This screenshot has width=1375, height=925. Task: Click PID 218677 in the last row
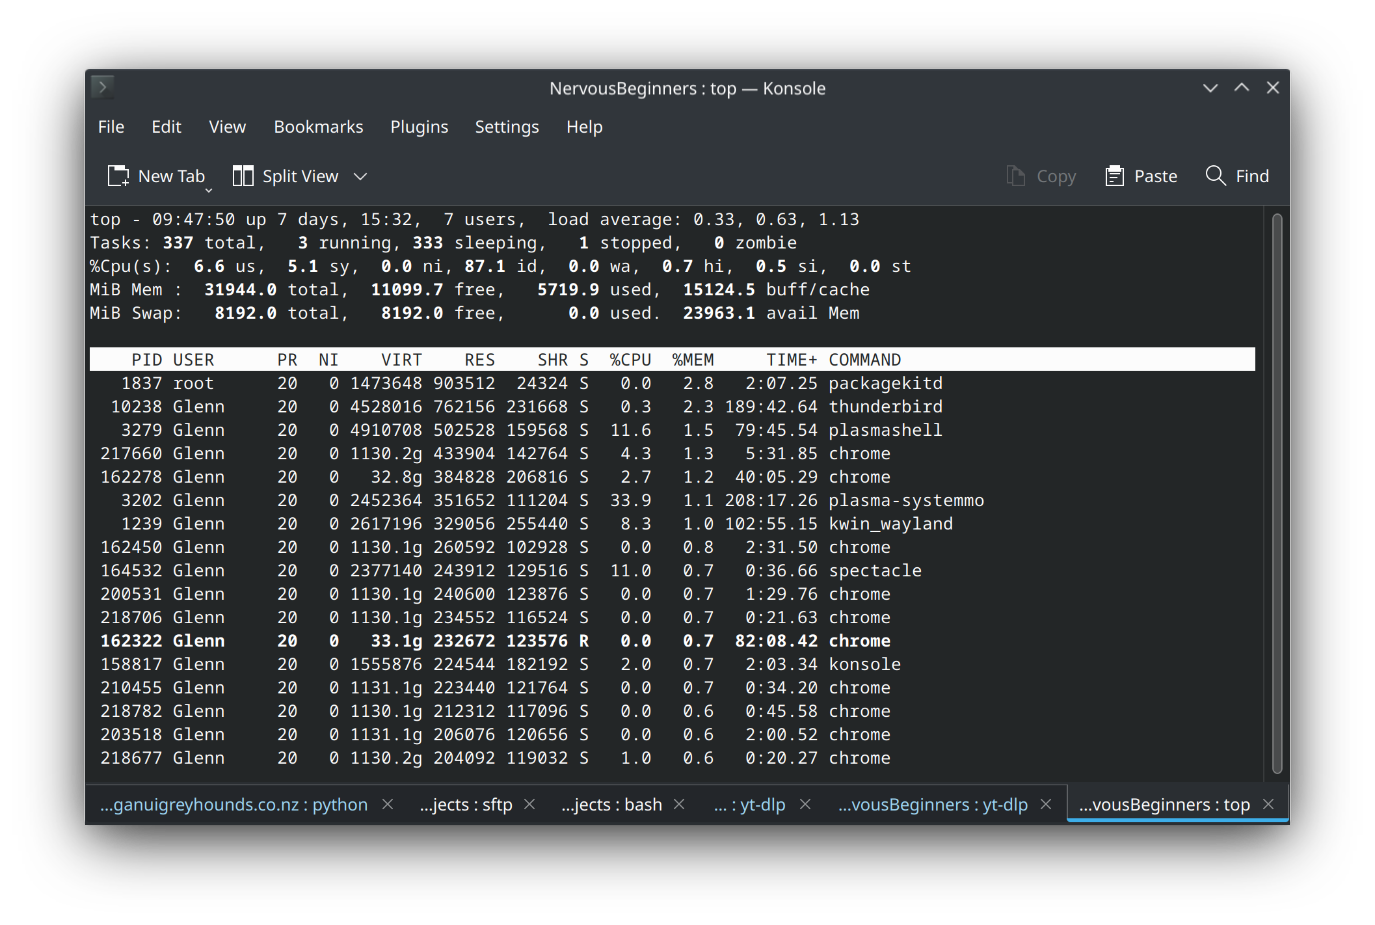[x=131, y=758]
